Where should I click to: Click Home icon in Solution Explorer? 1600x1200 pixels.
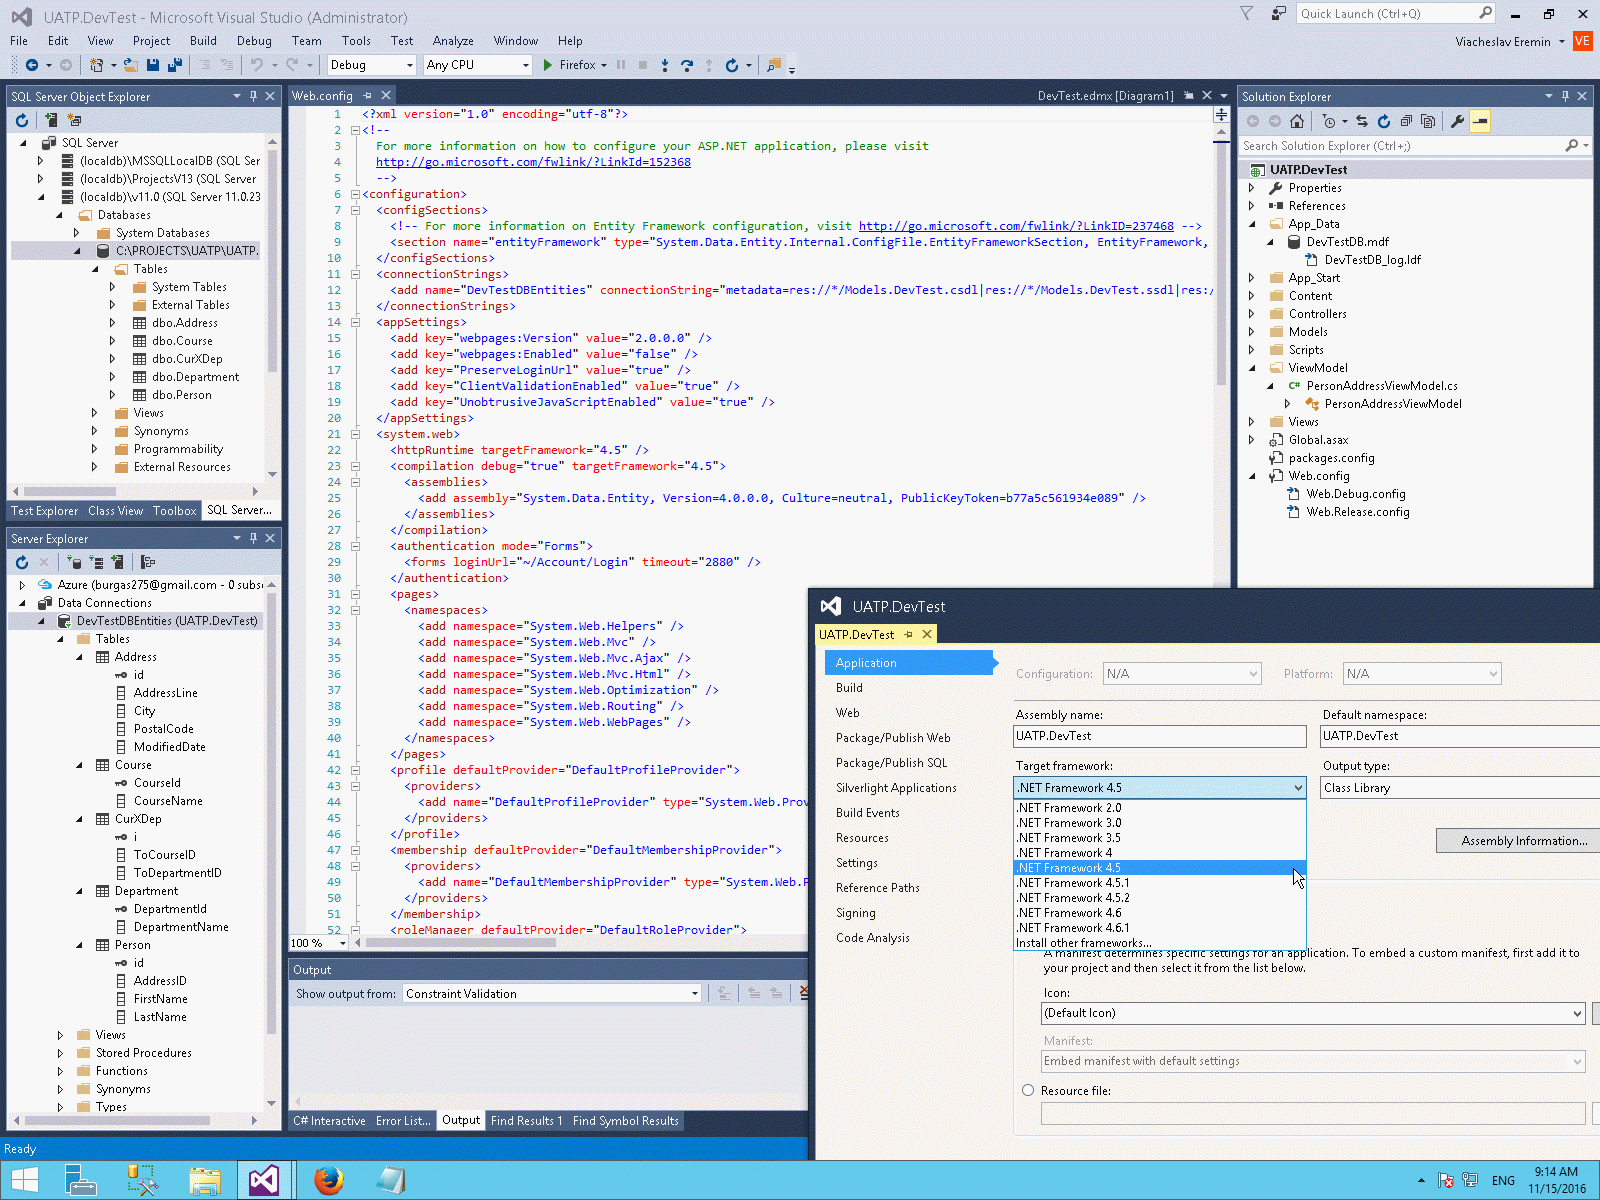[1297, 121]
